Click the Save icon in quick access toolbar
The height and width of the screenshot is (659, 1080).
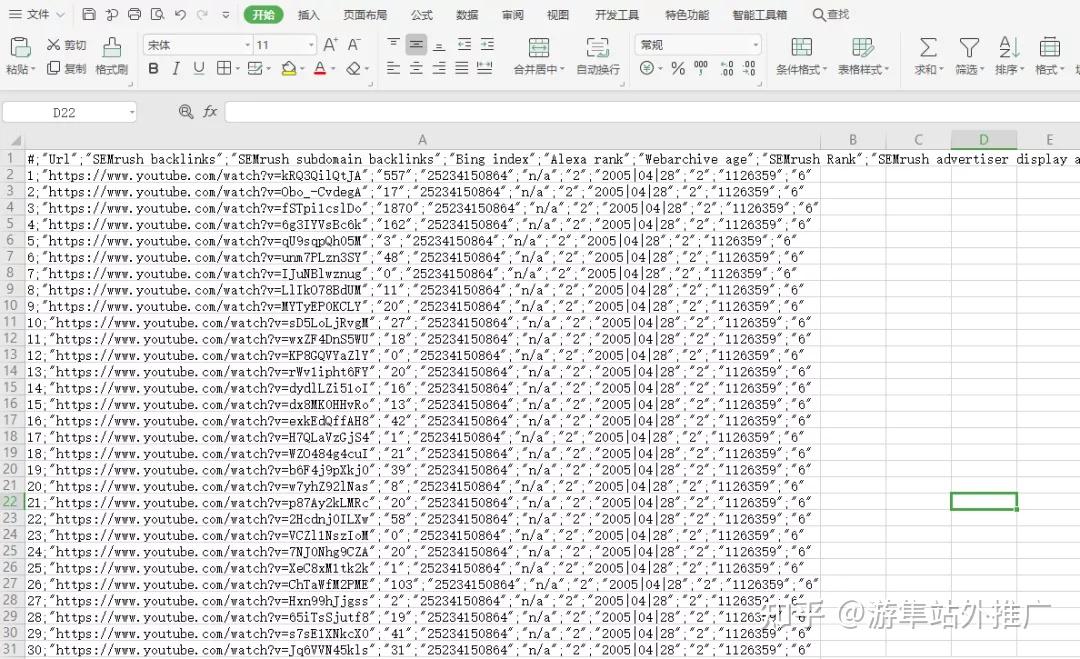pos(89,14)
